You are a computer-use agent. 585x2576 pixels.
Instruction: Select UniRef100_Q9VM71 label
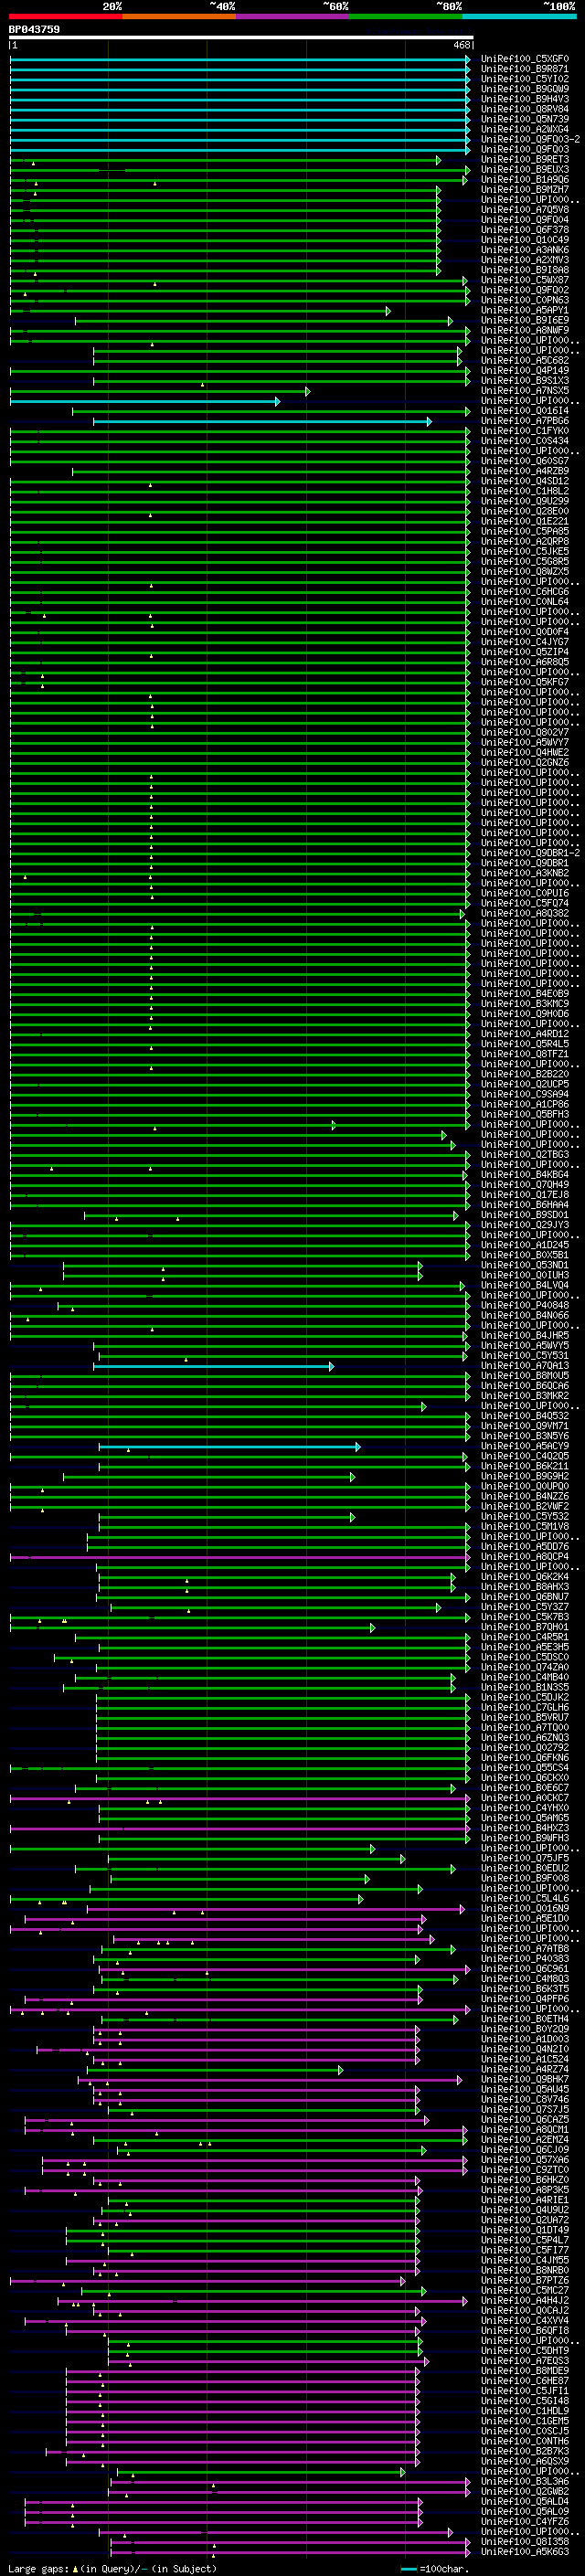coord(525,1426)
